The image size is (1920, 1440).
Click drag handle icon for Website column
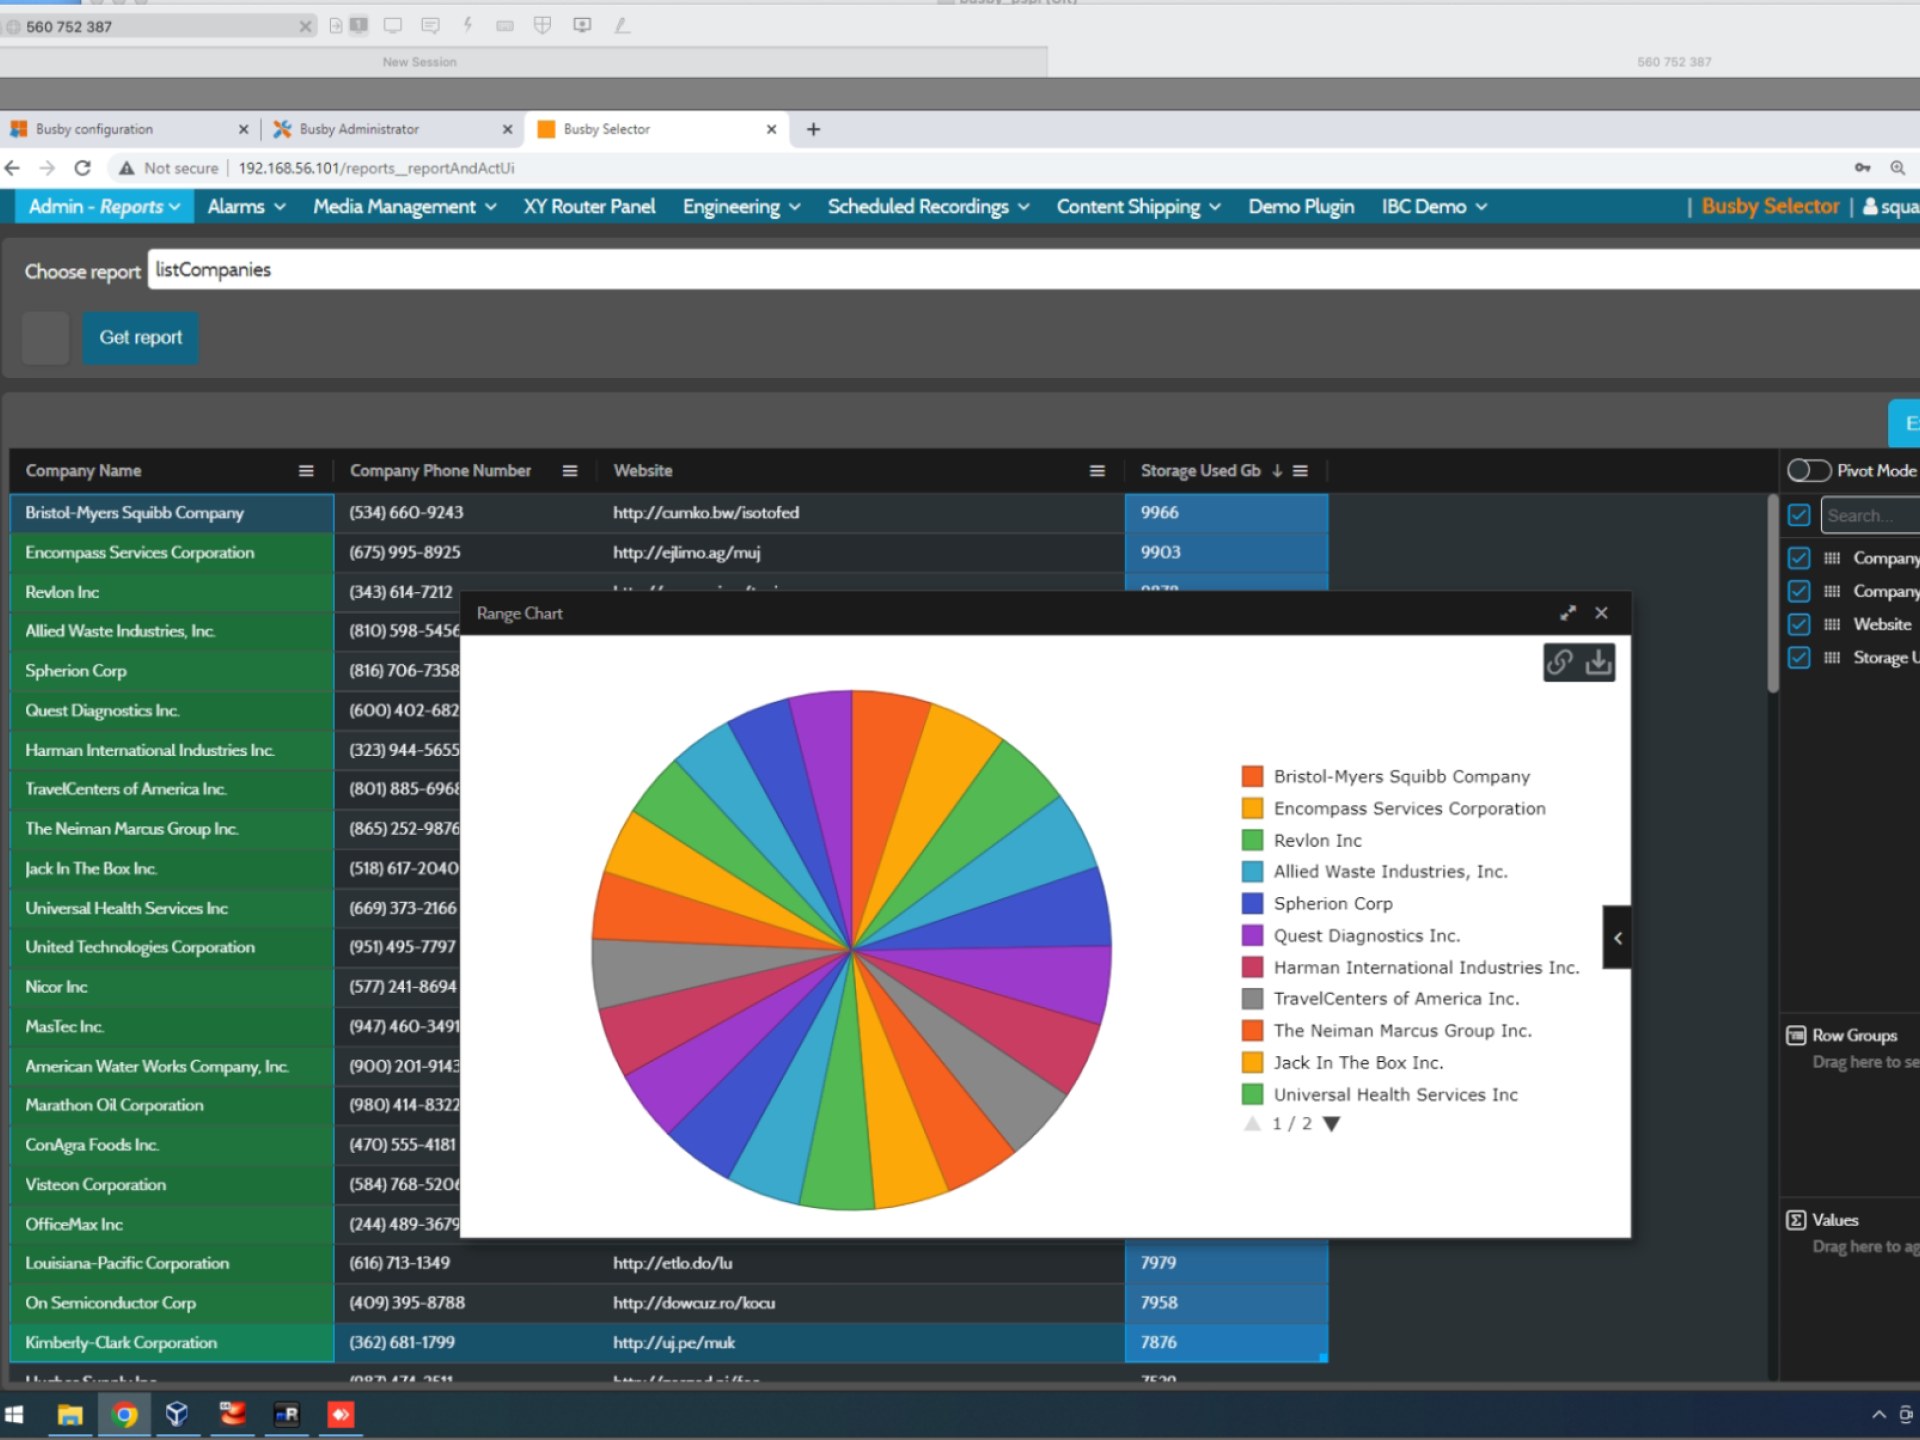tap(1832, 625)
